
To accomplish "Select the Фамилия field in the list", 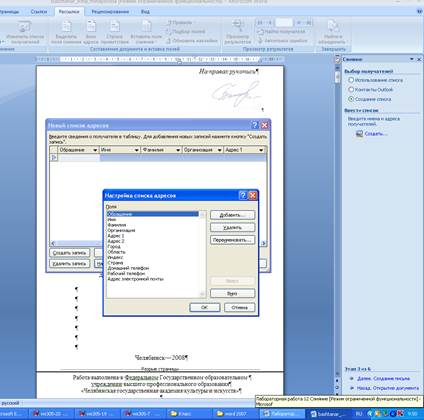I will (x=117, y=225).
